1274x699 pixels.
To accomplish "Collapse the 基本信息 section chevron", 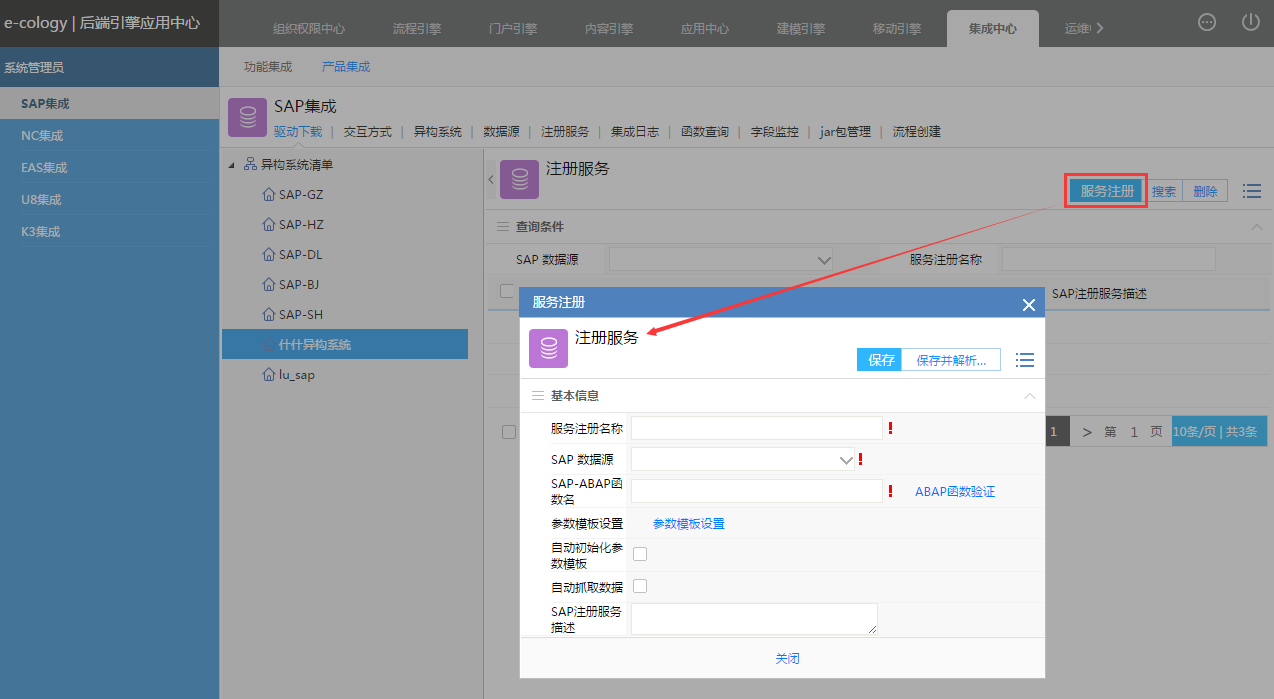I will (1030, 396).
